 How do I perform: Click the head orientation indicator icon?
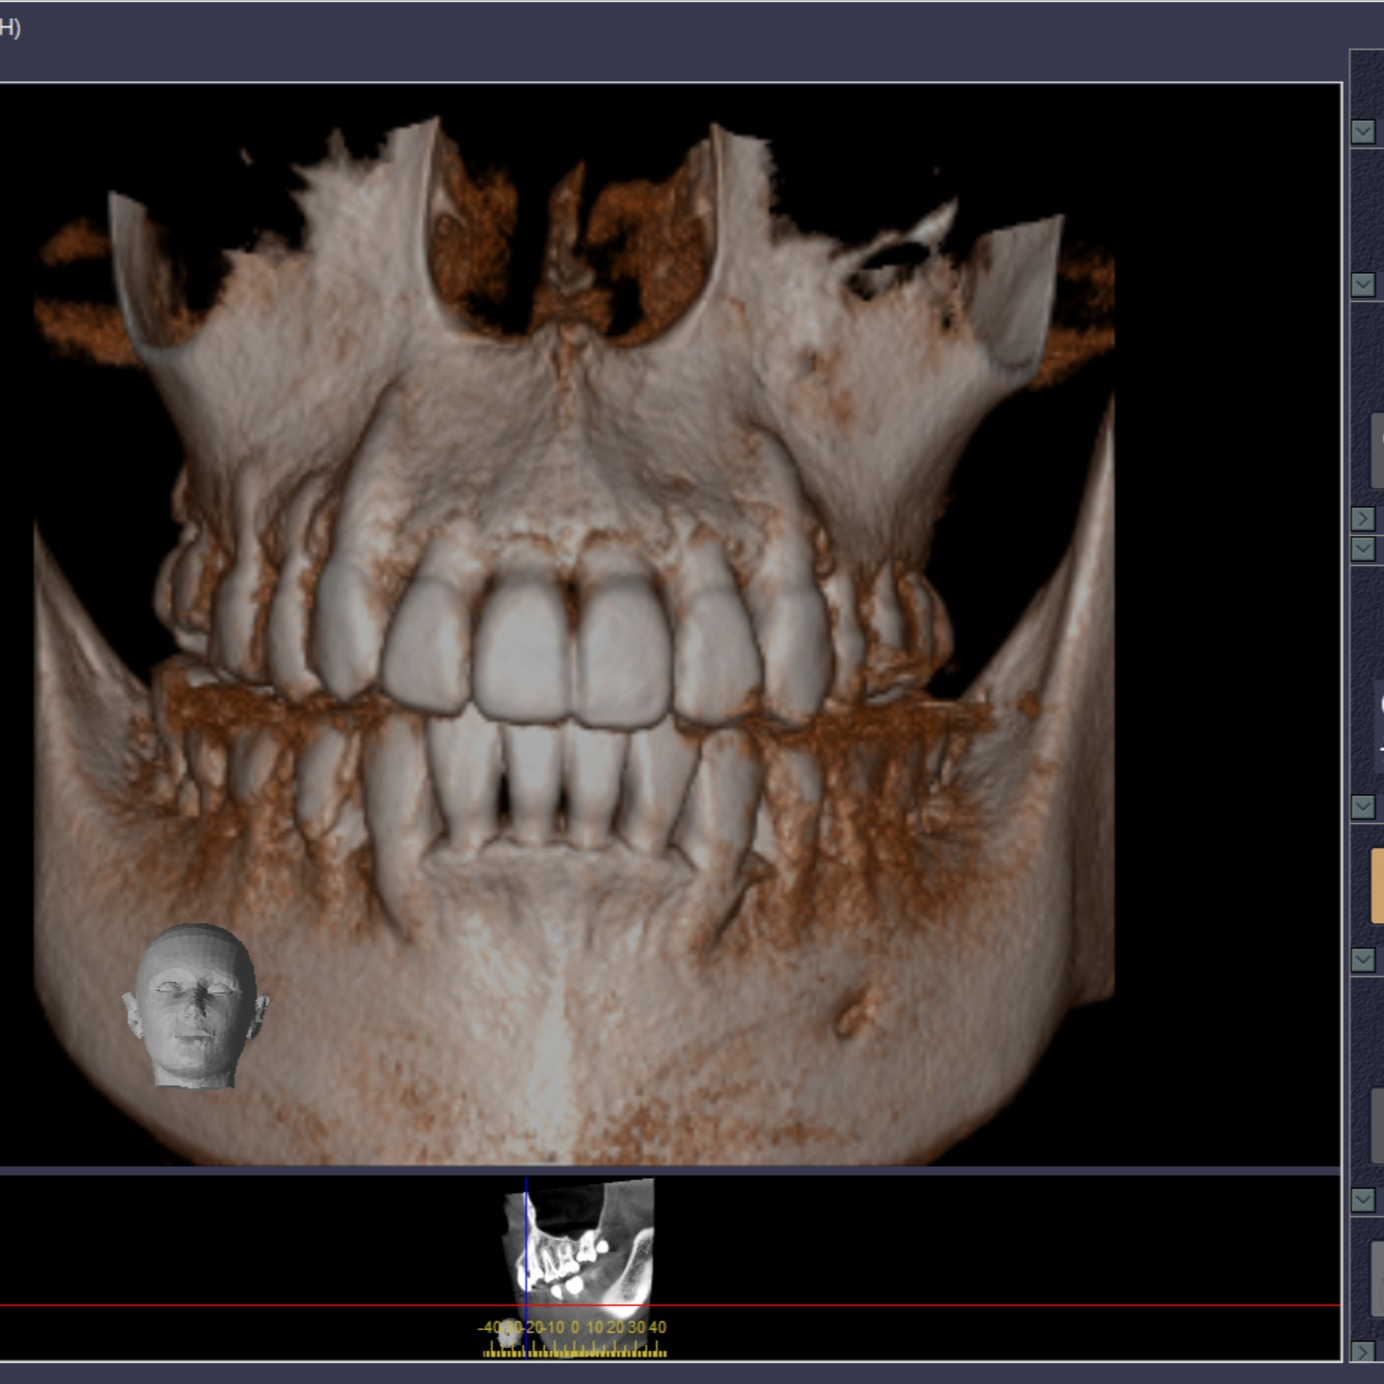pos(194,1005)
